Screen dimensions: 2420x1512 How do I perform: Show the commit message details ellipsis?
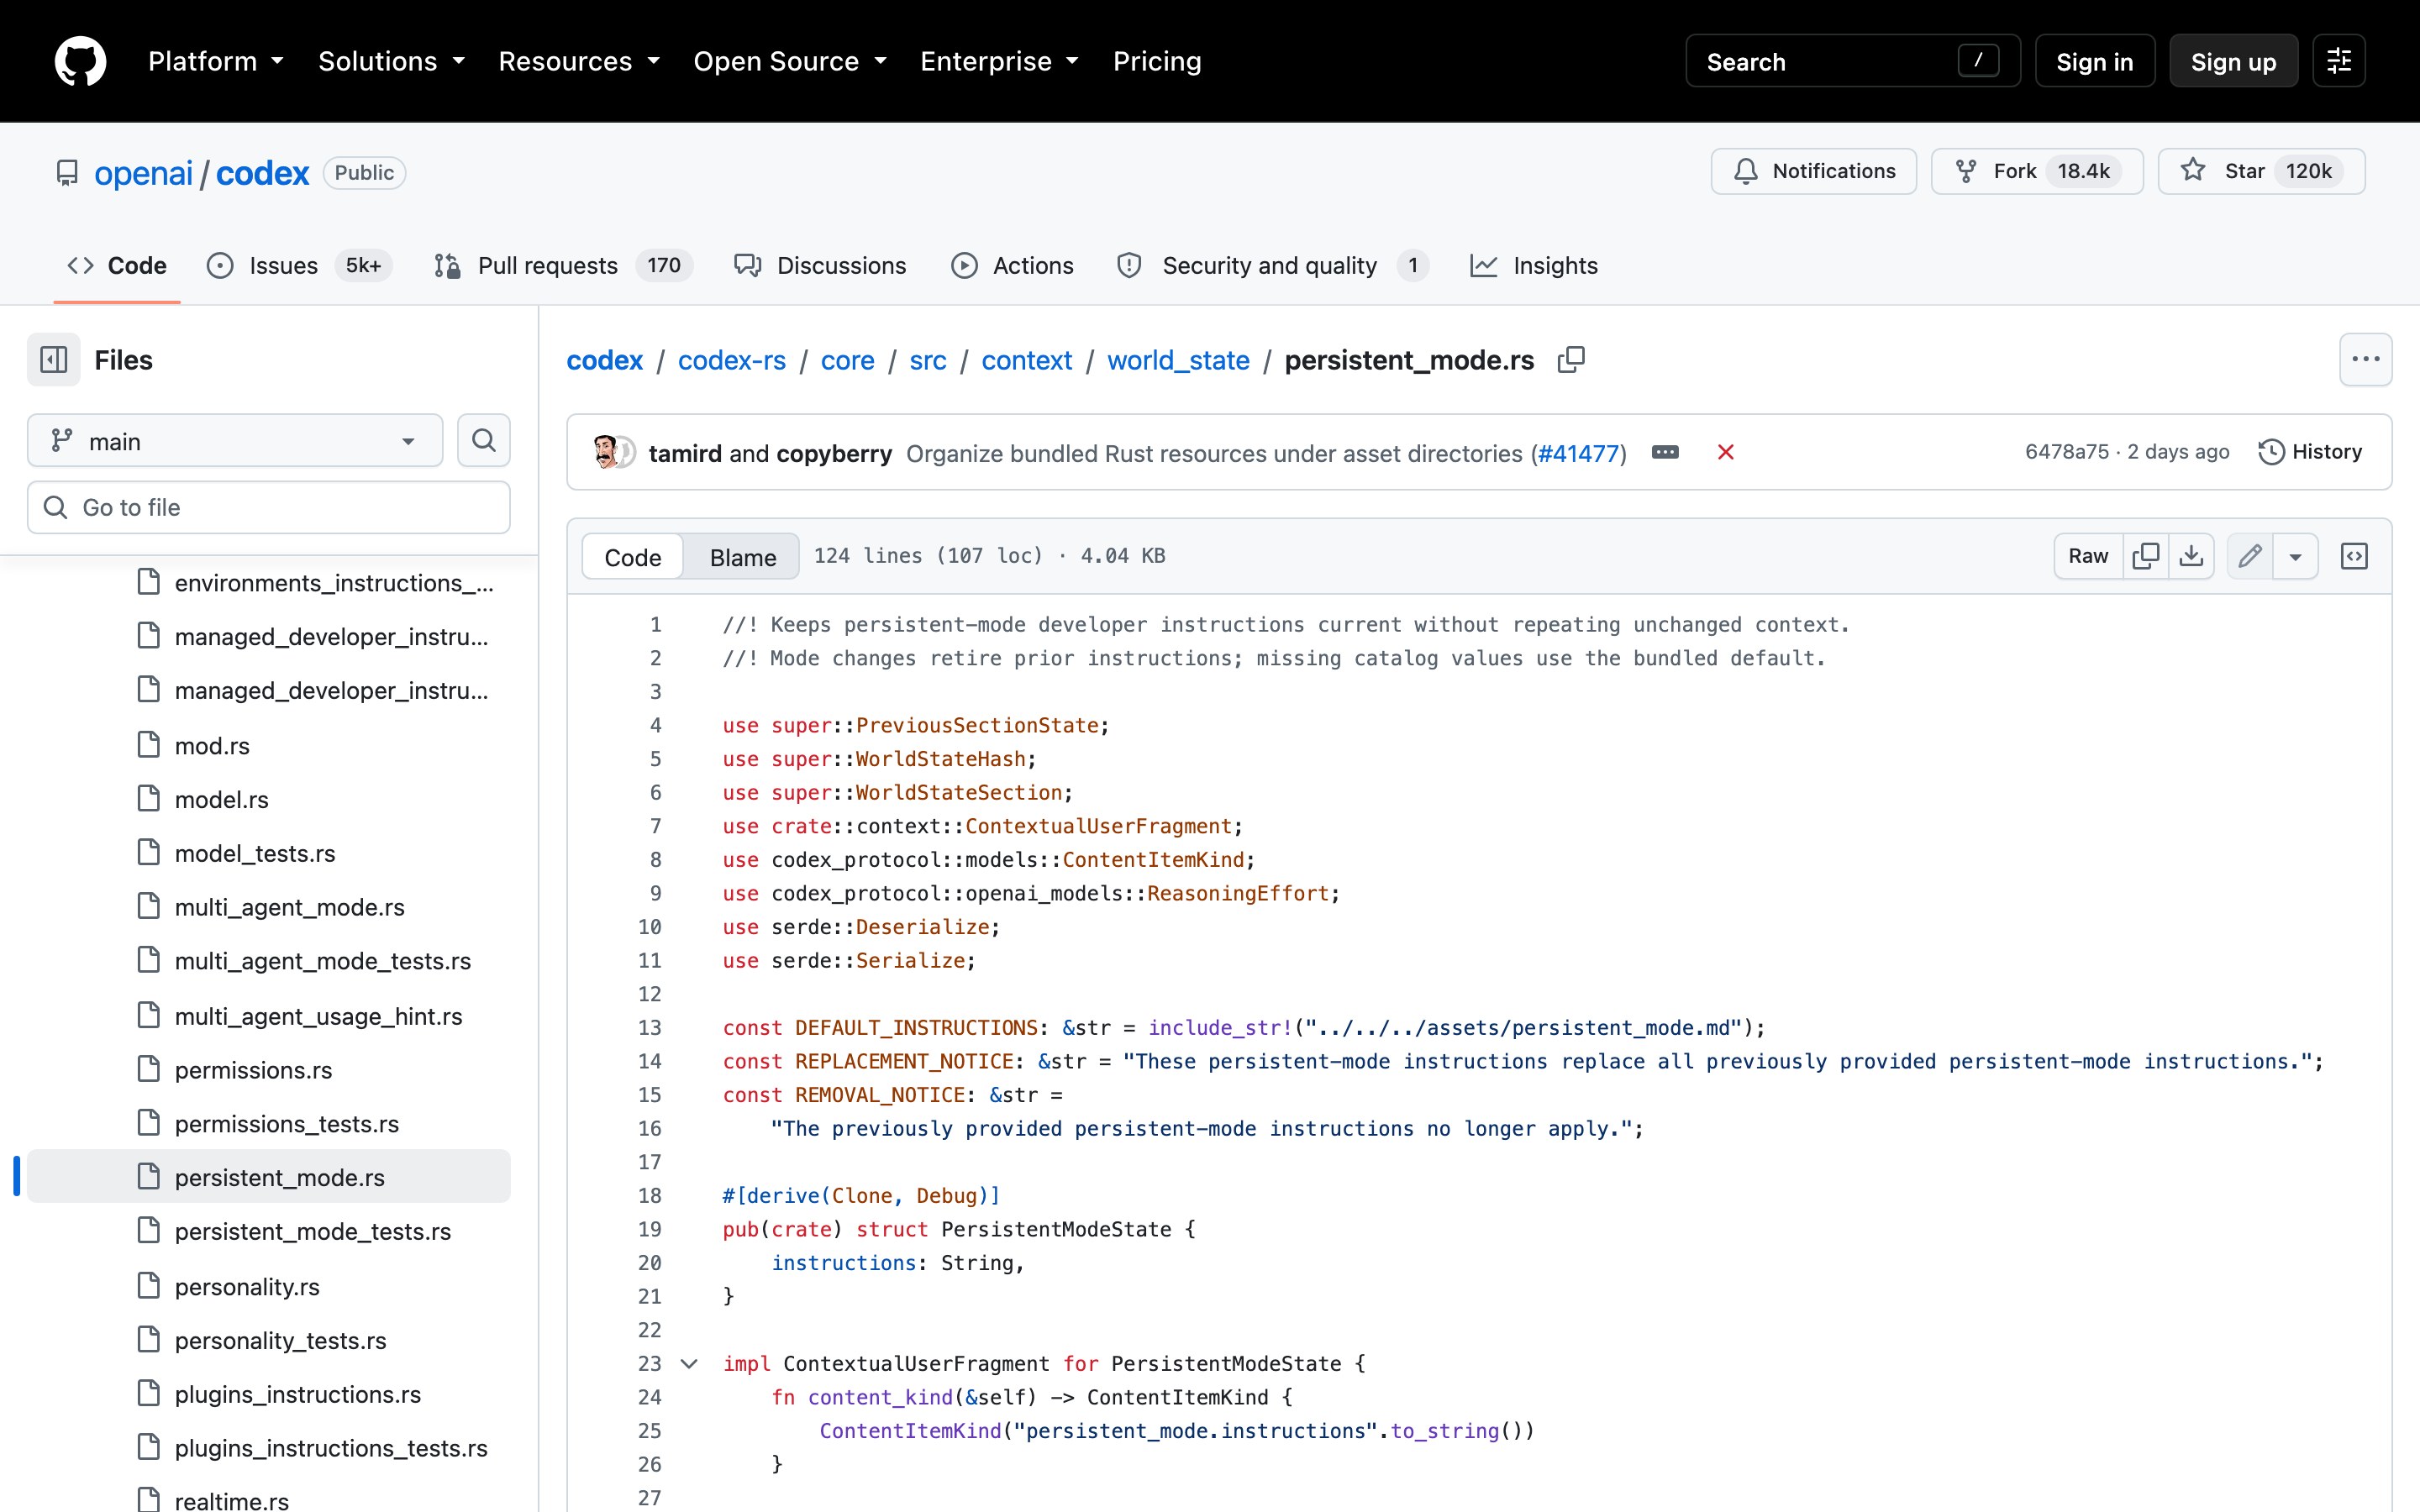click(1665, 453)
